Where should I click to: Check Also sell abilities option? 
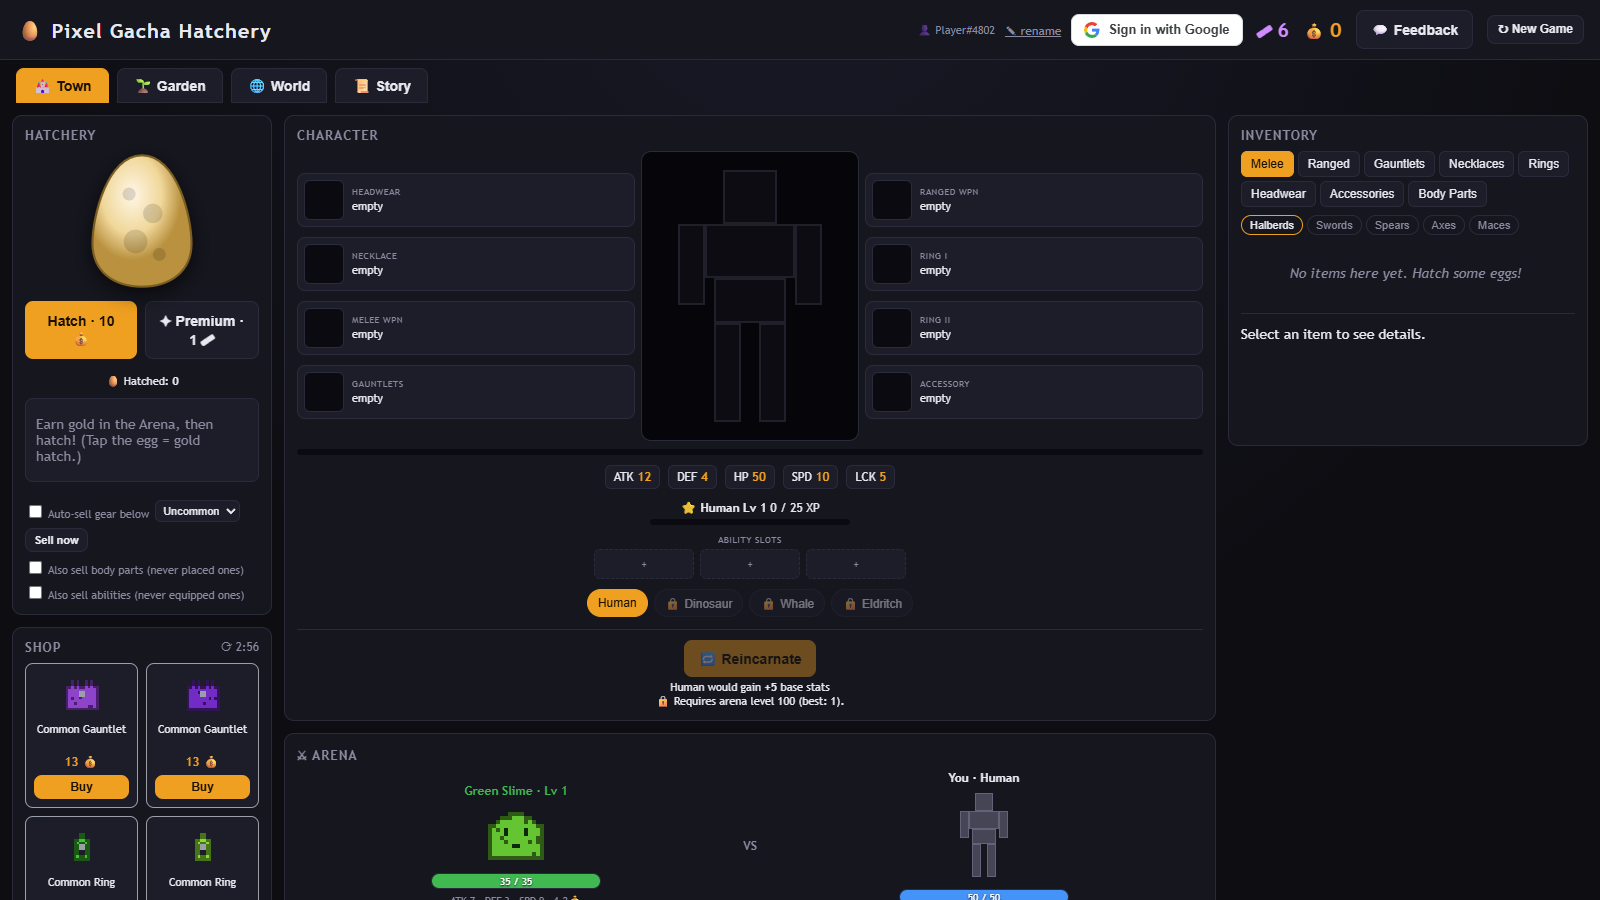[x=36, y=593]
